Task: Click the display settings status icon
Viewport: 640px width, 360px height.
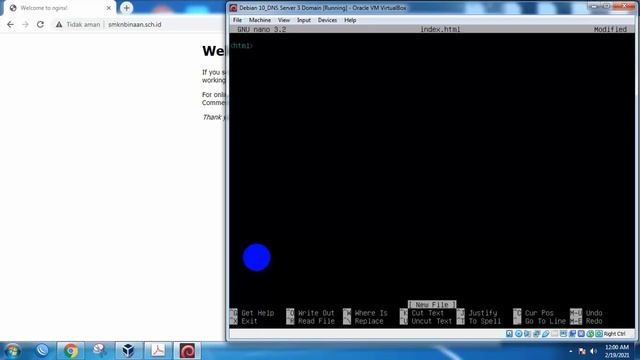Action: (x=563, y=333)
